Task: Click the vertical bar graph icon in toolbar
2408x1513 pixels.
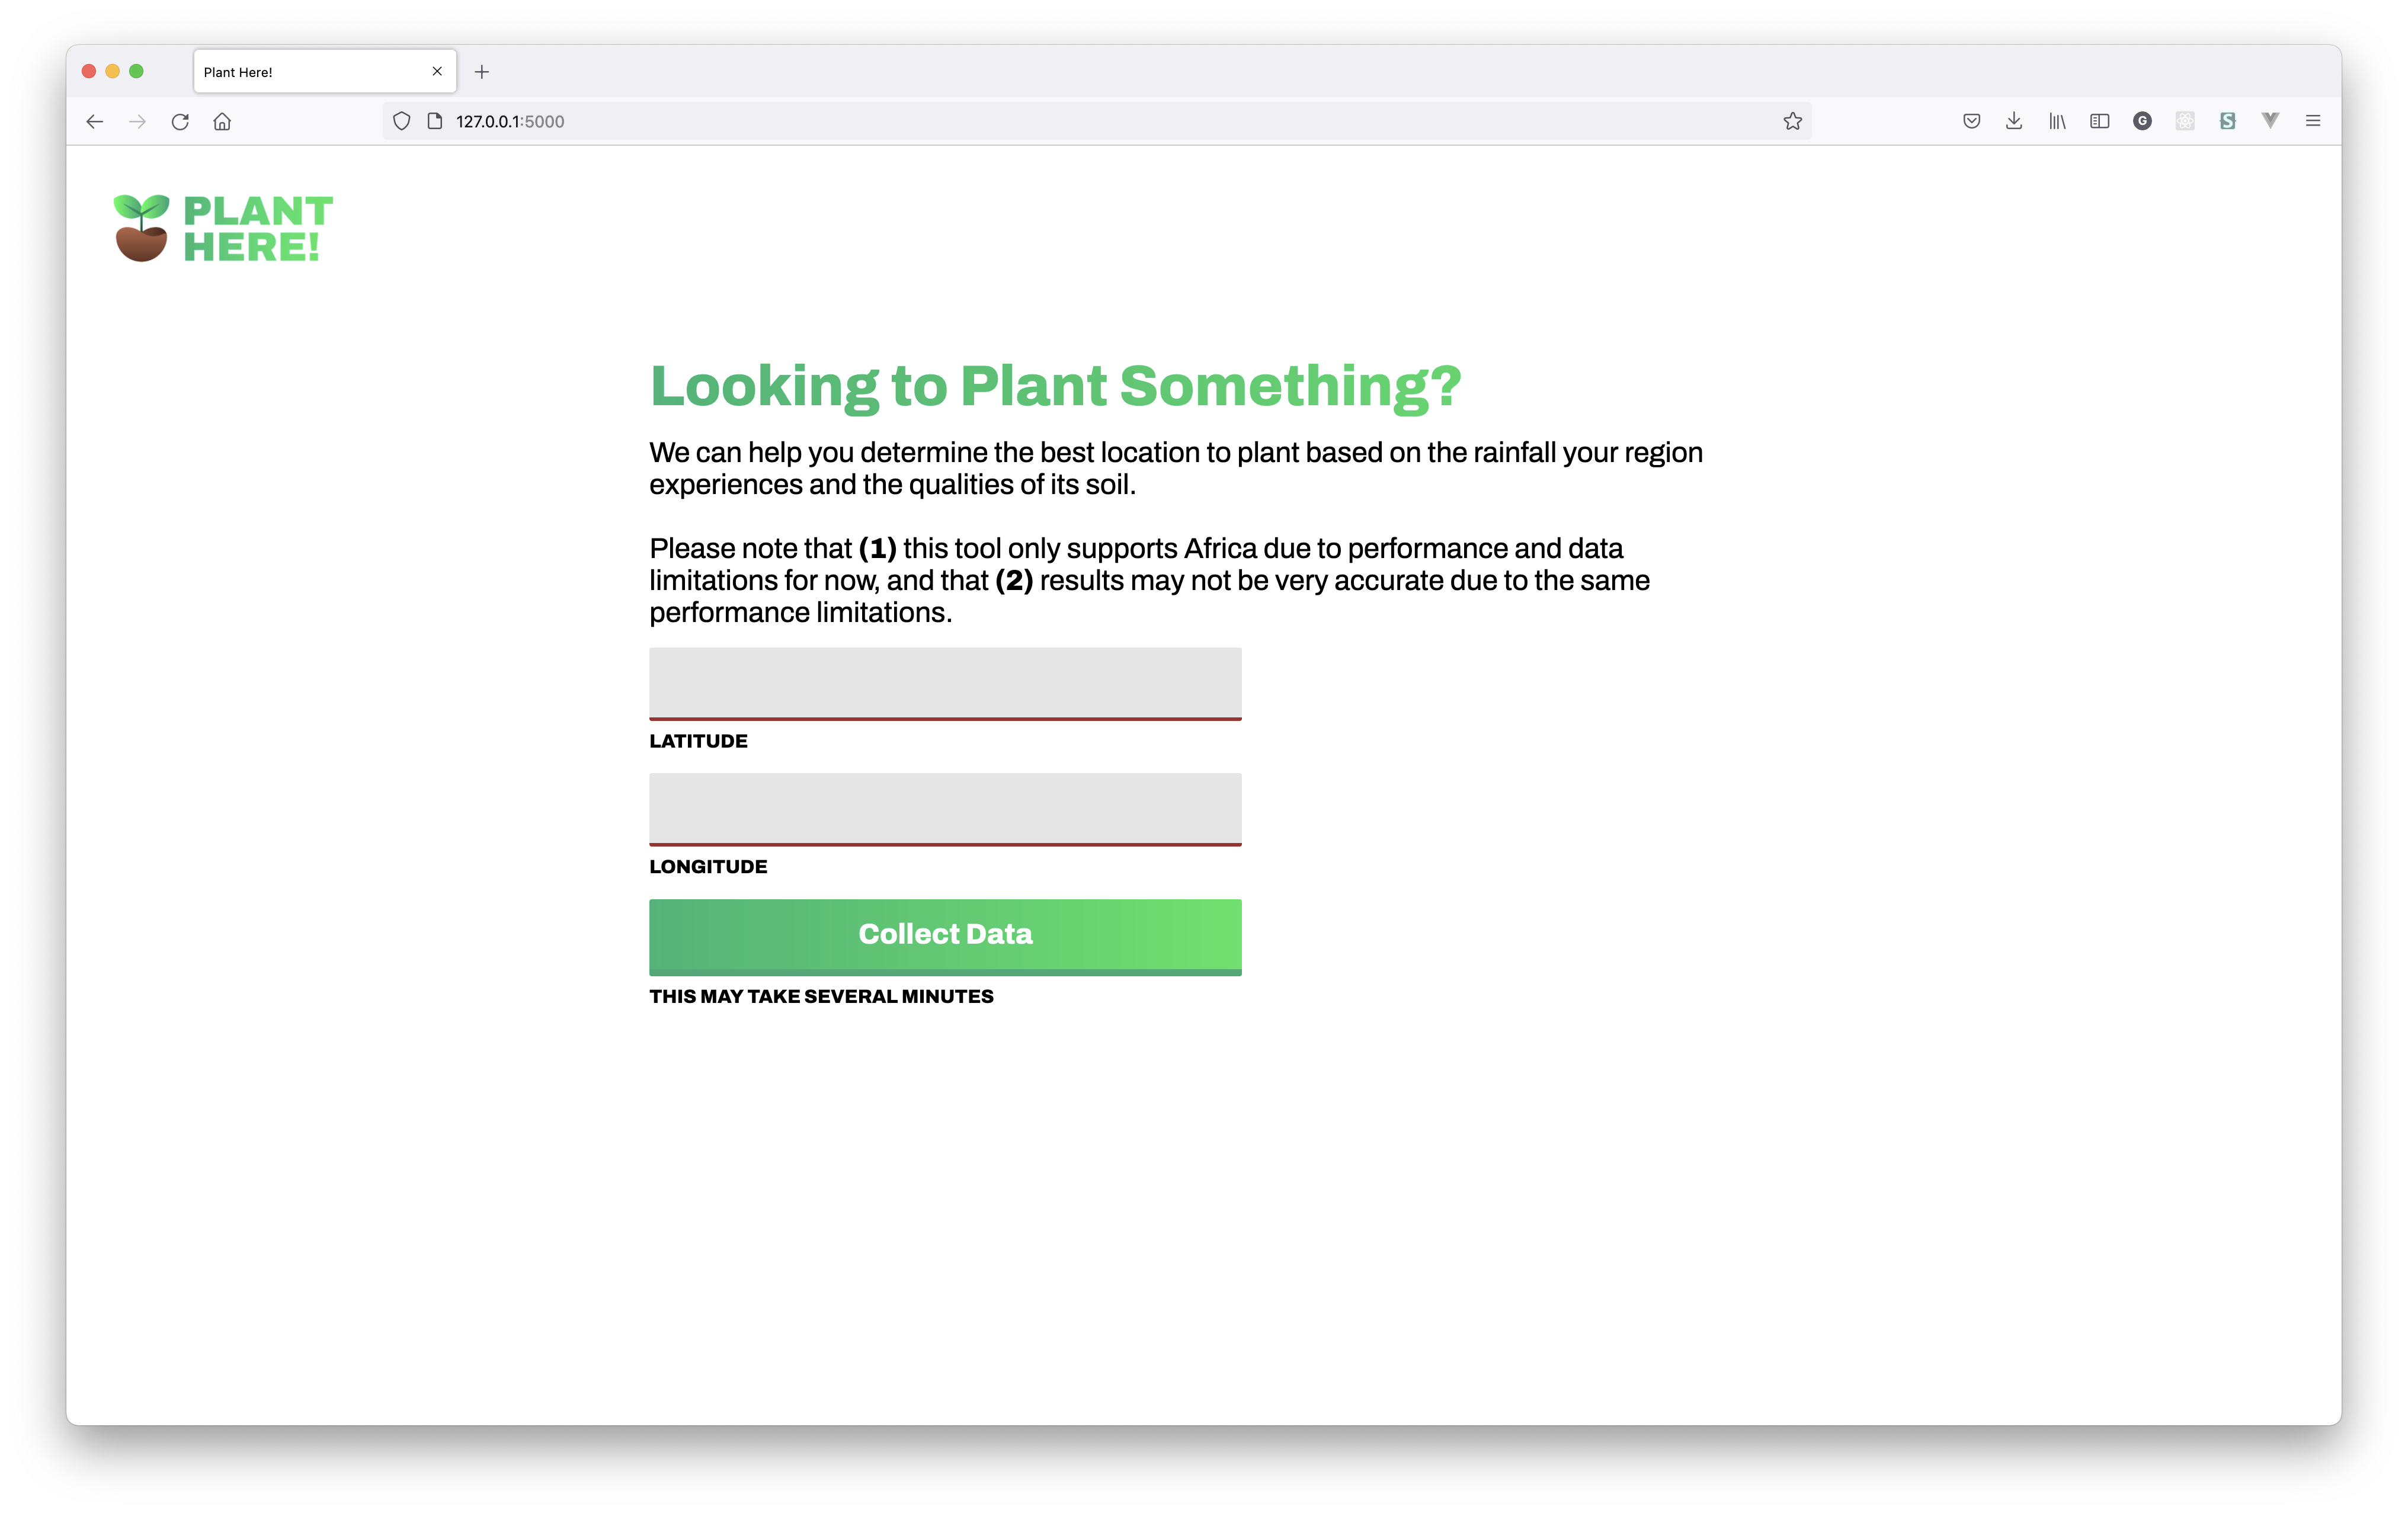Action: pyautogui.click(x=2054, y=120)
